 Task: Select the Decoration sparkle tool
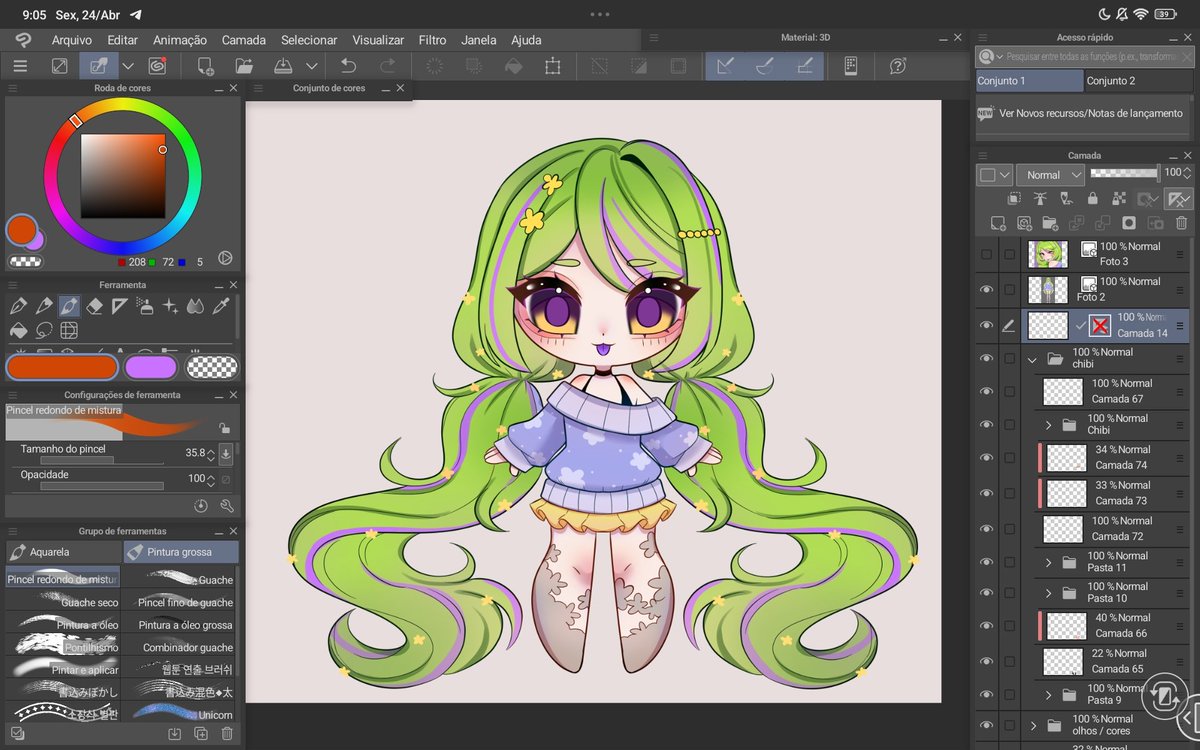[171, 306]
